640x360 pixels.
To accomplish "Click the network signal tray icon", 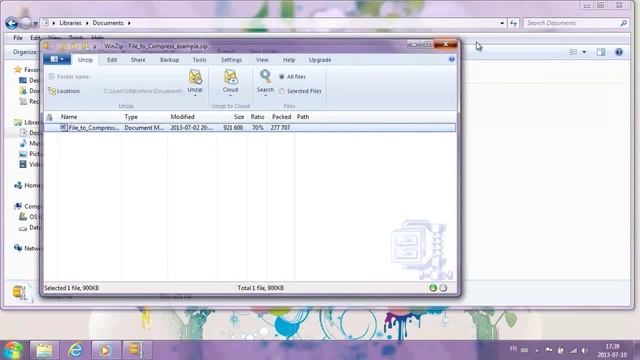I will (573, 350).
